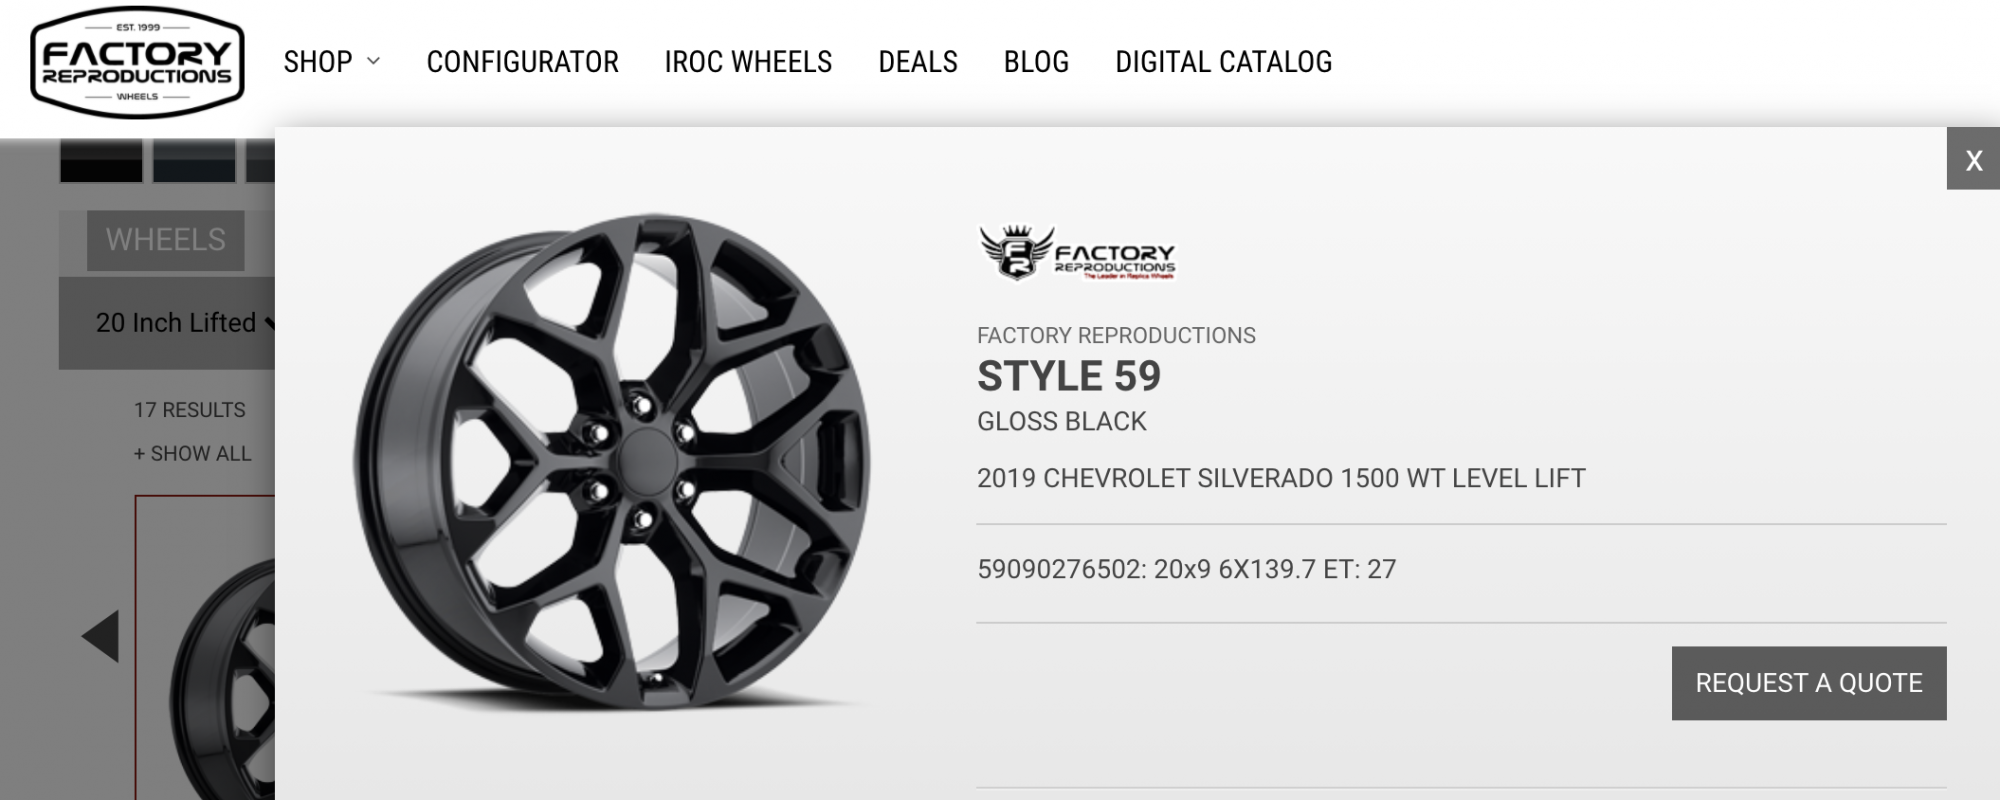Click the Style 59 gloss black wheel image

click(612, 462)
